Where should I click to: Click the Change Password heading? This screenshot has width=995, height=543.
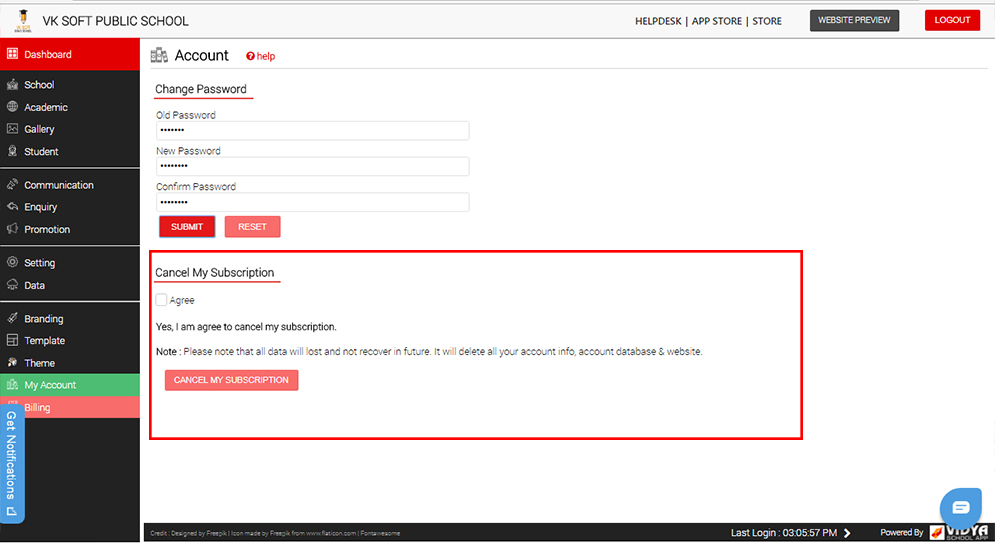[201, 89]
